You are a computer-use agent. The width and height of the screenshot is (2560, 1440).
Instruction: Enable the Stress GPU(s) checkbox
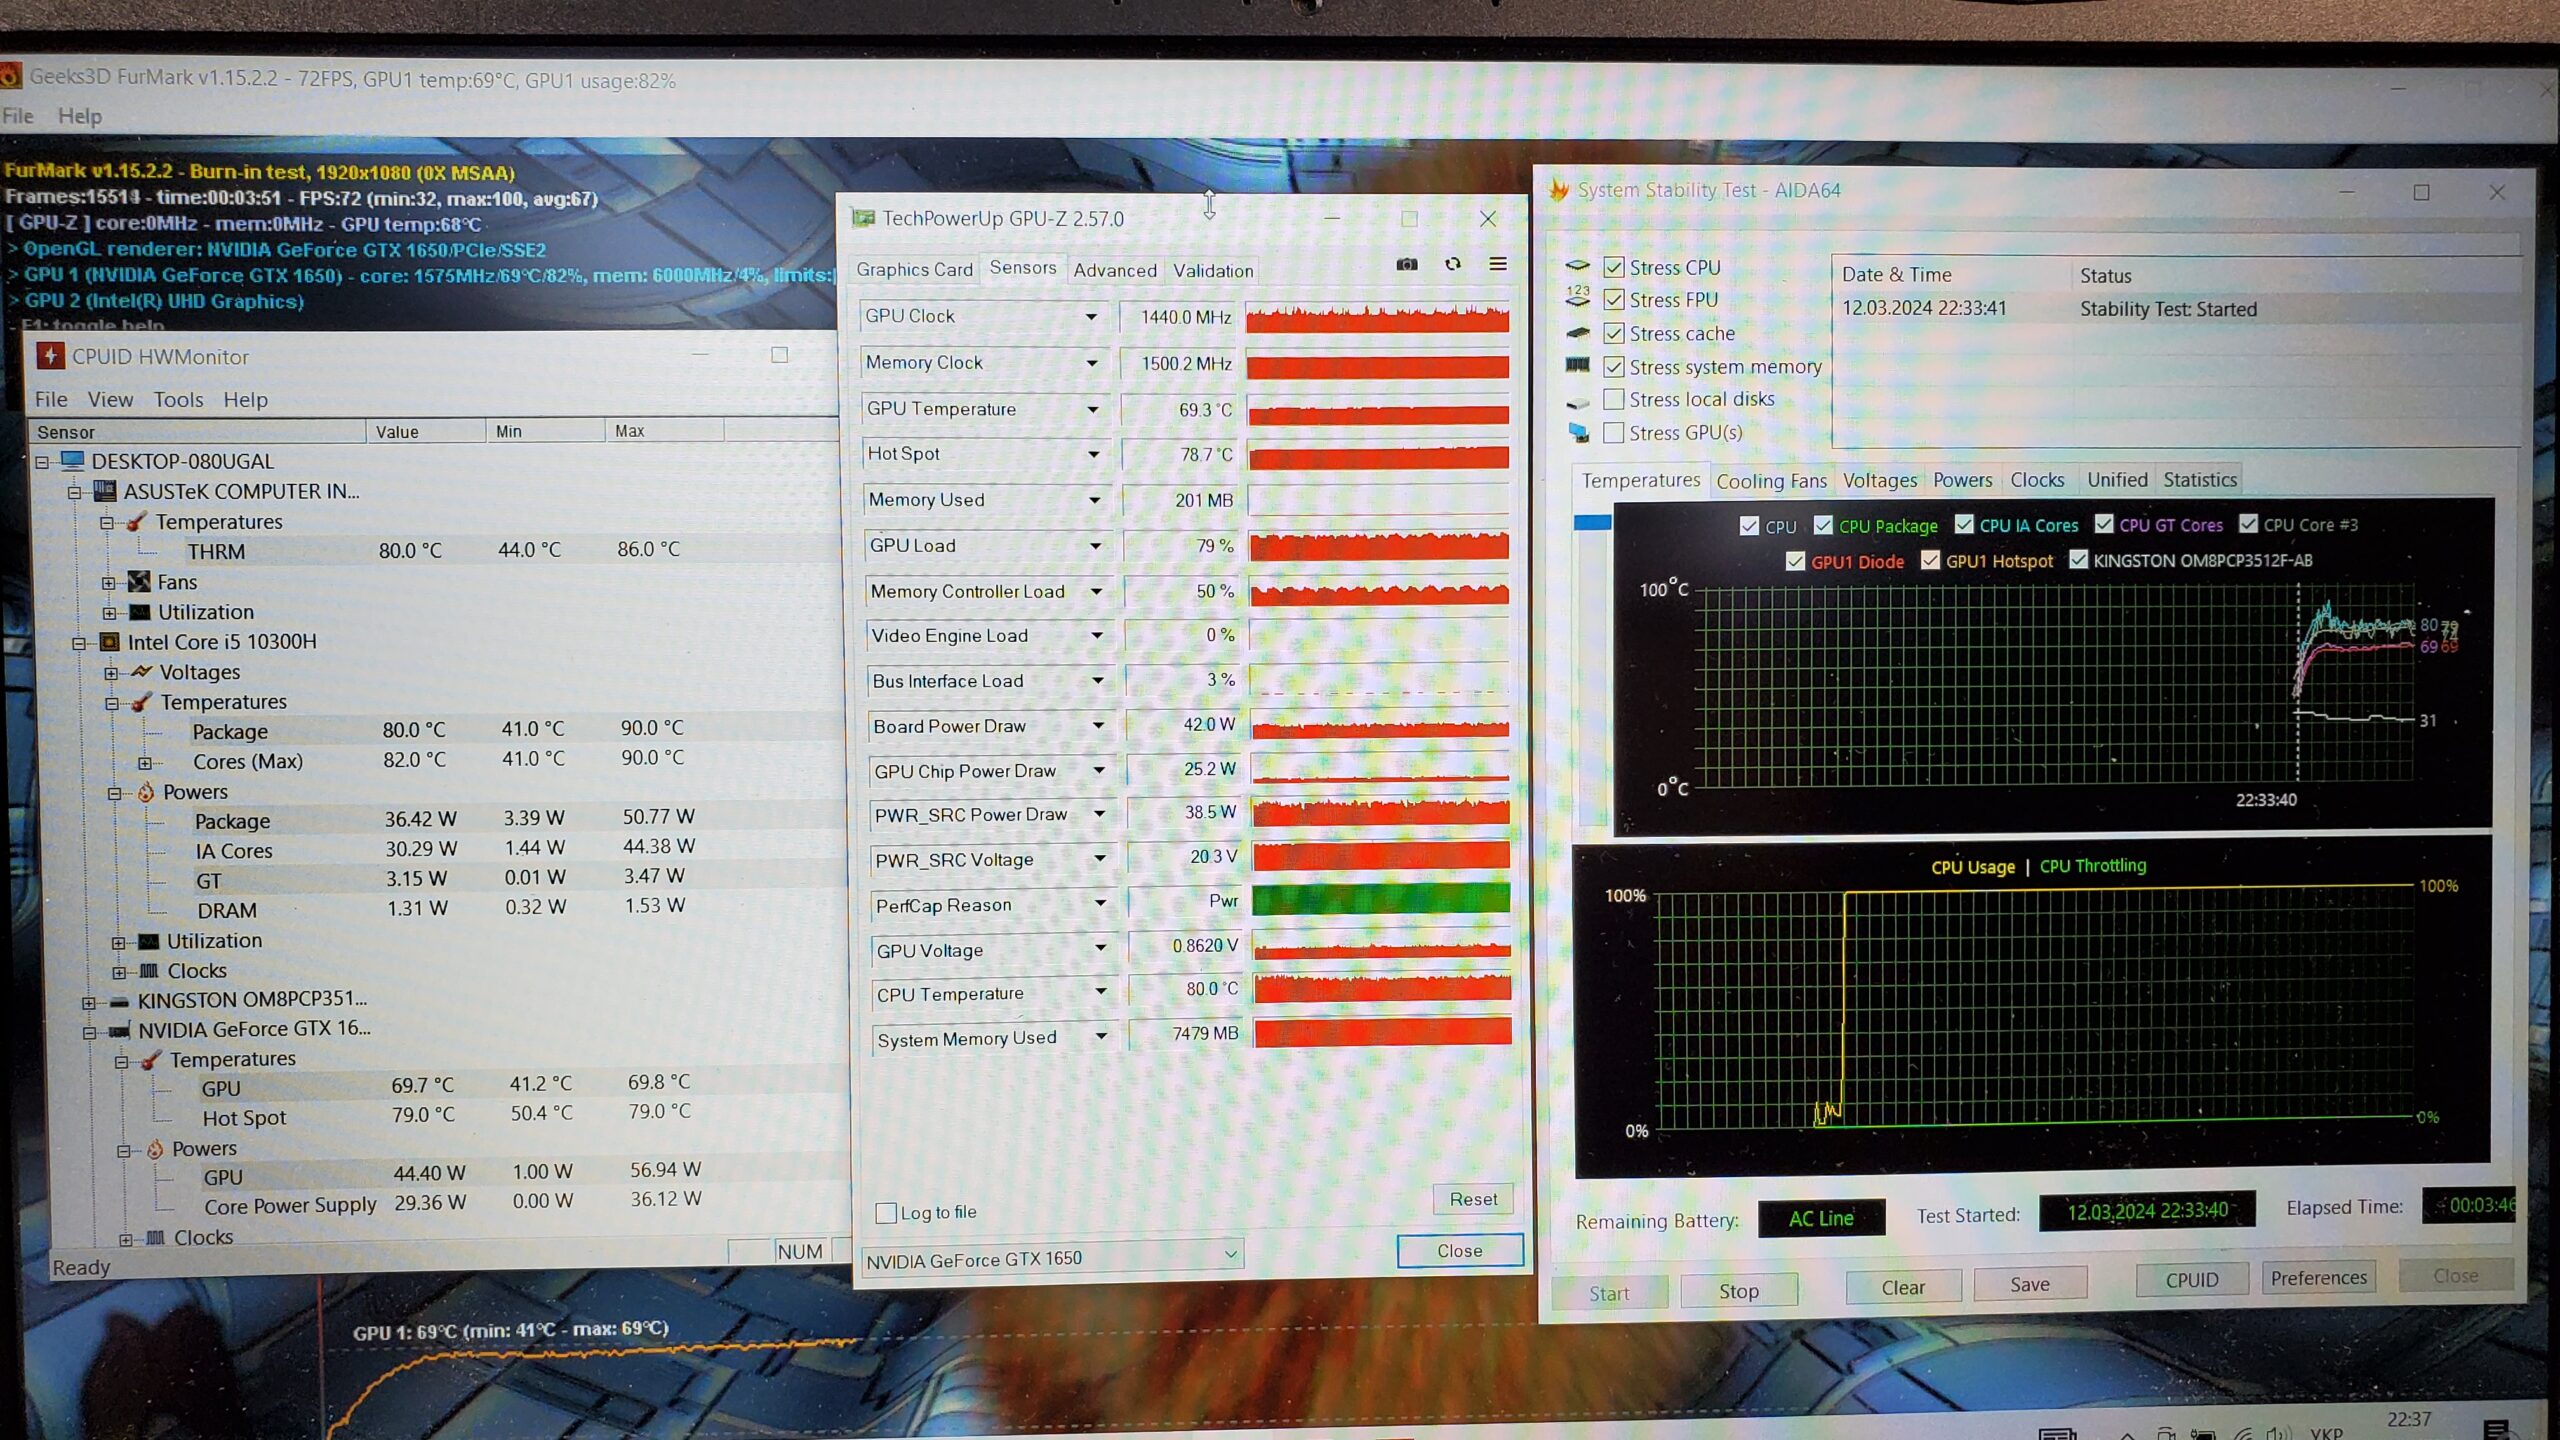(x=1613, y=433)
